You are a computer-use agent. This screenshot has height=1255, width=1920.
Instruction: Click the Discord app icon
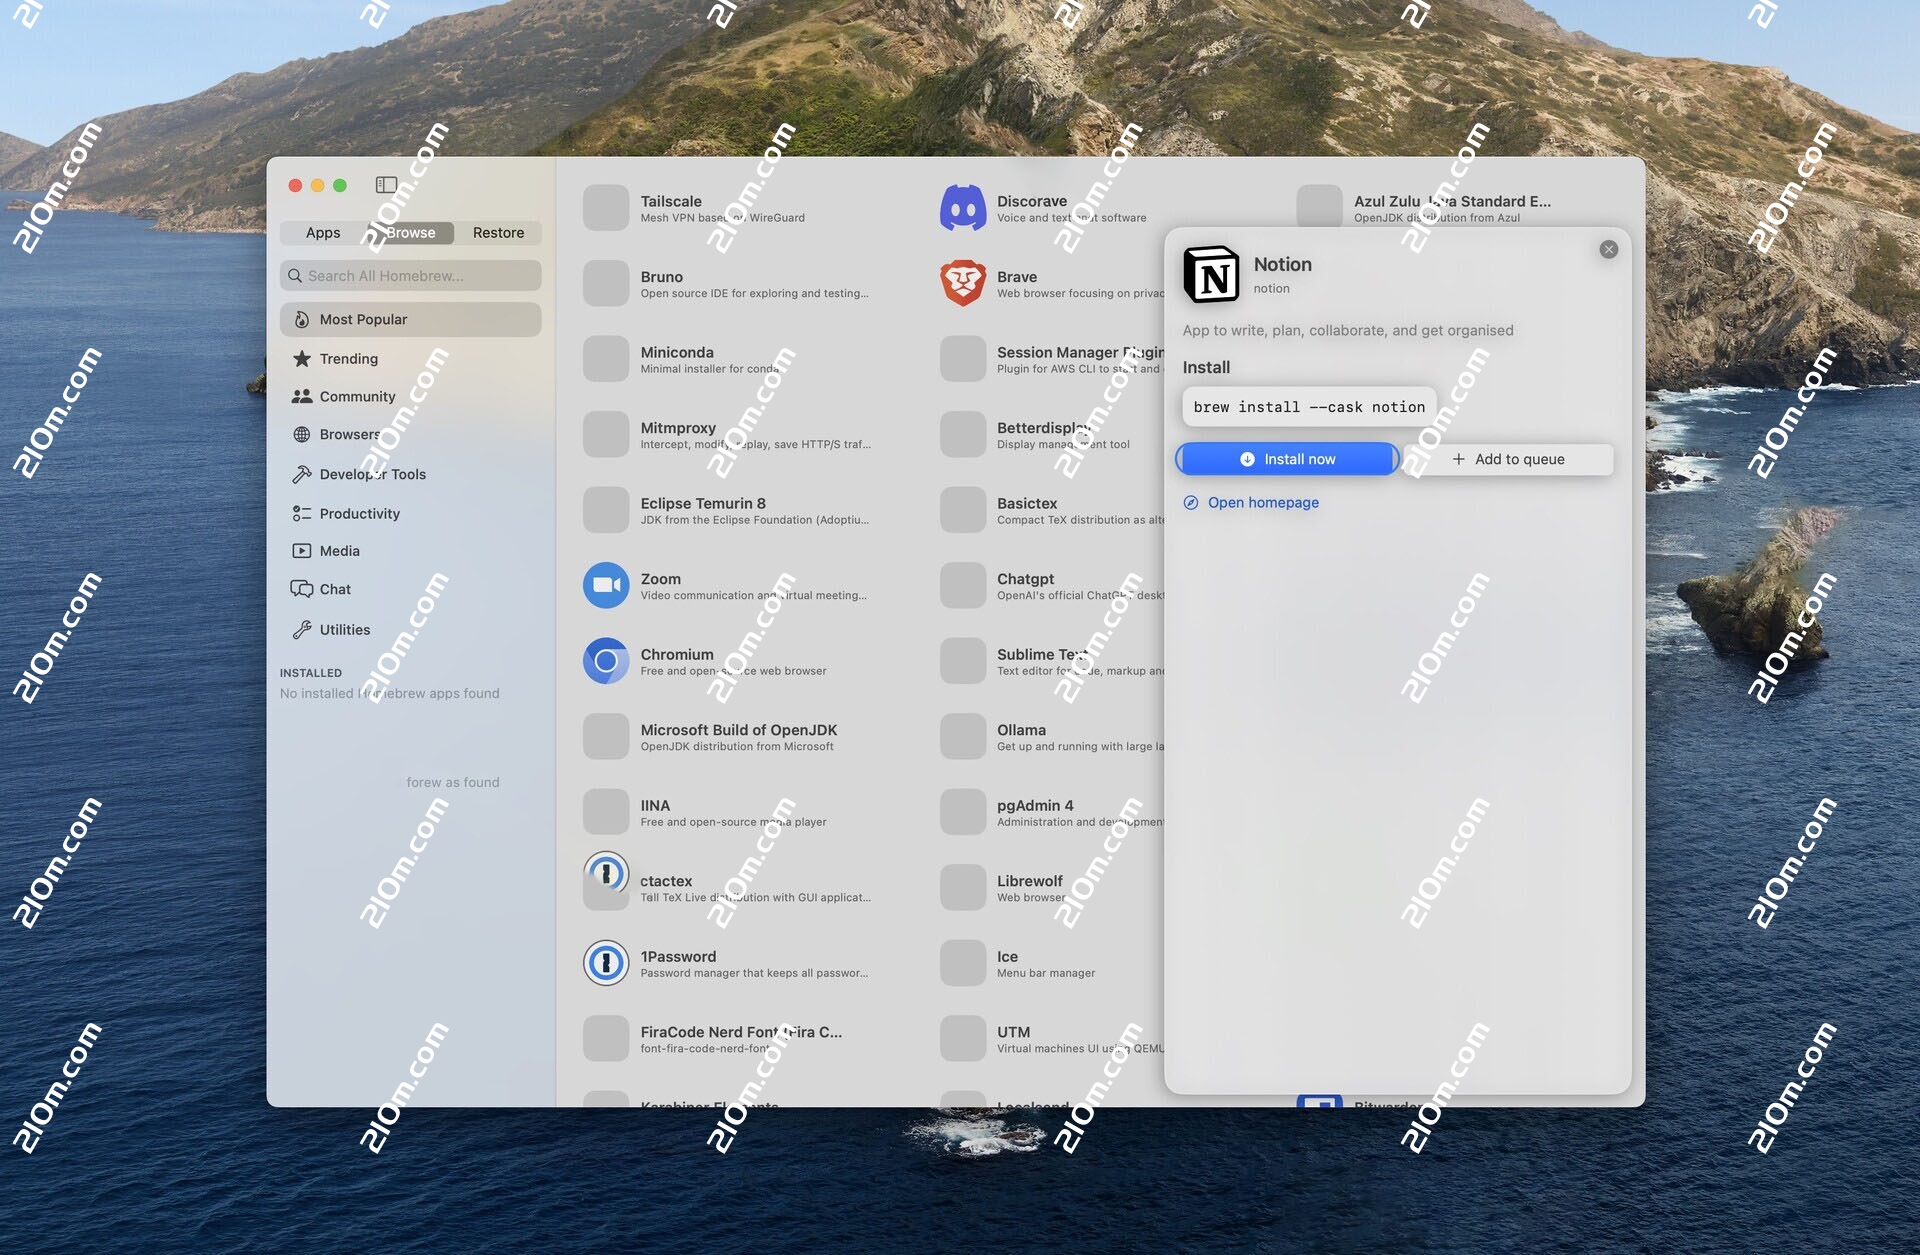pos(963,208)
